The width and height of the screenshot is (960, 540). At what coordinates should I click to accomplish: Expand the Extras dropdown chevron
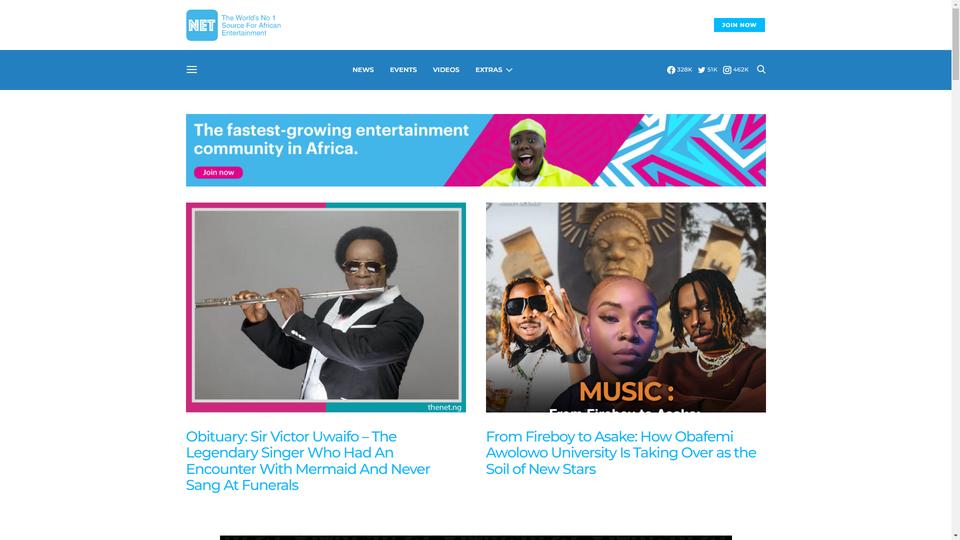pos(509,70)
